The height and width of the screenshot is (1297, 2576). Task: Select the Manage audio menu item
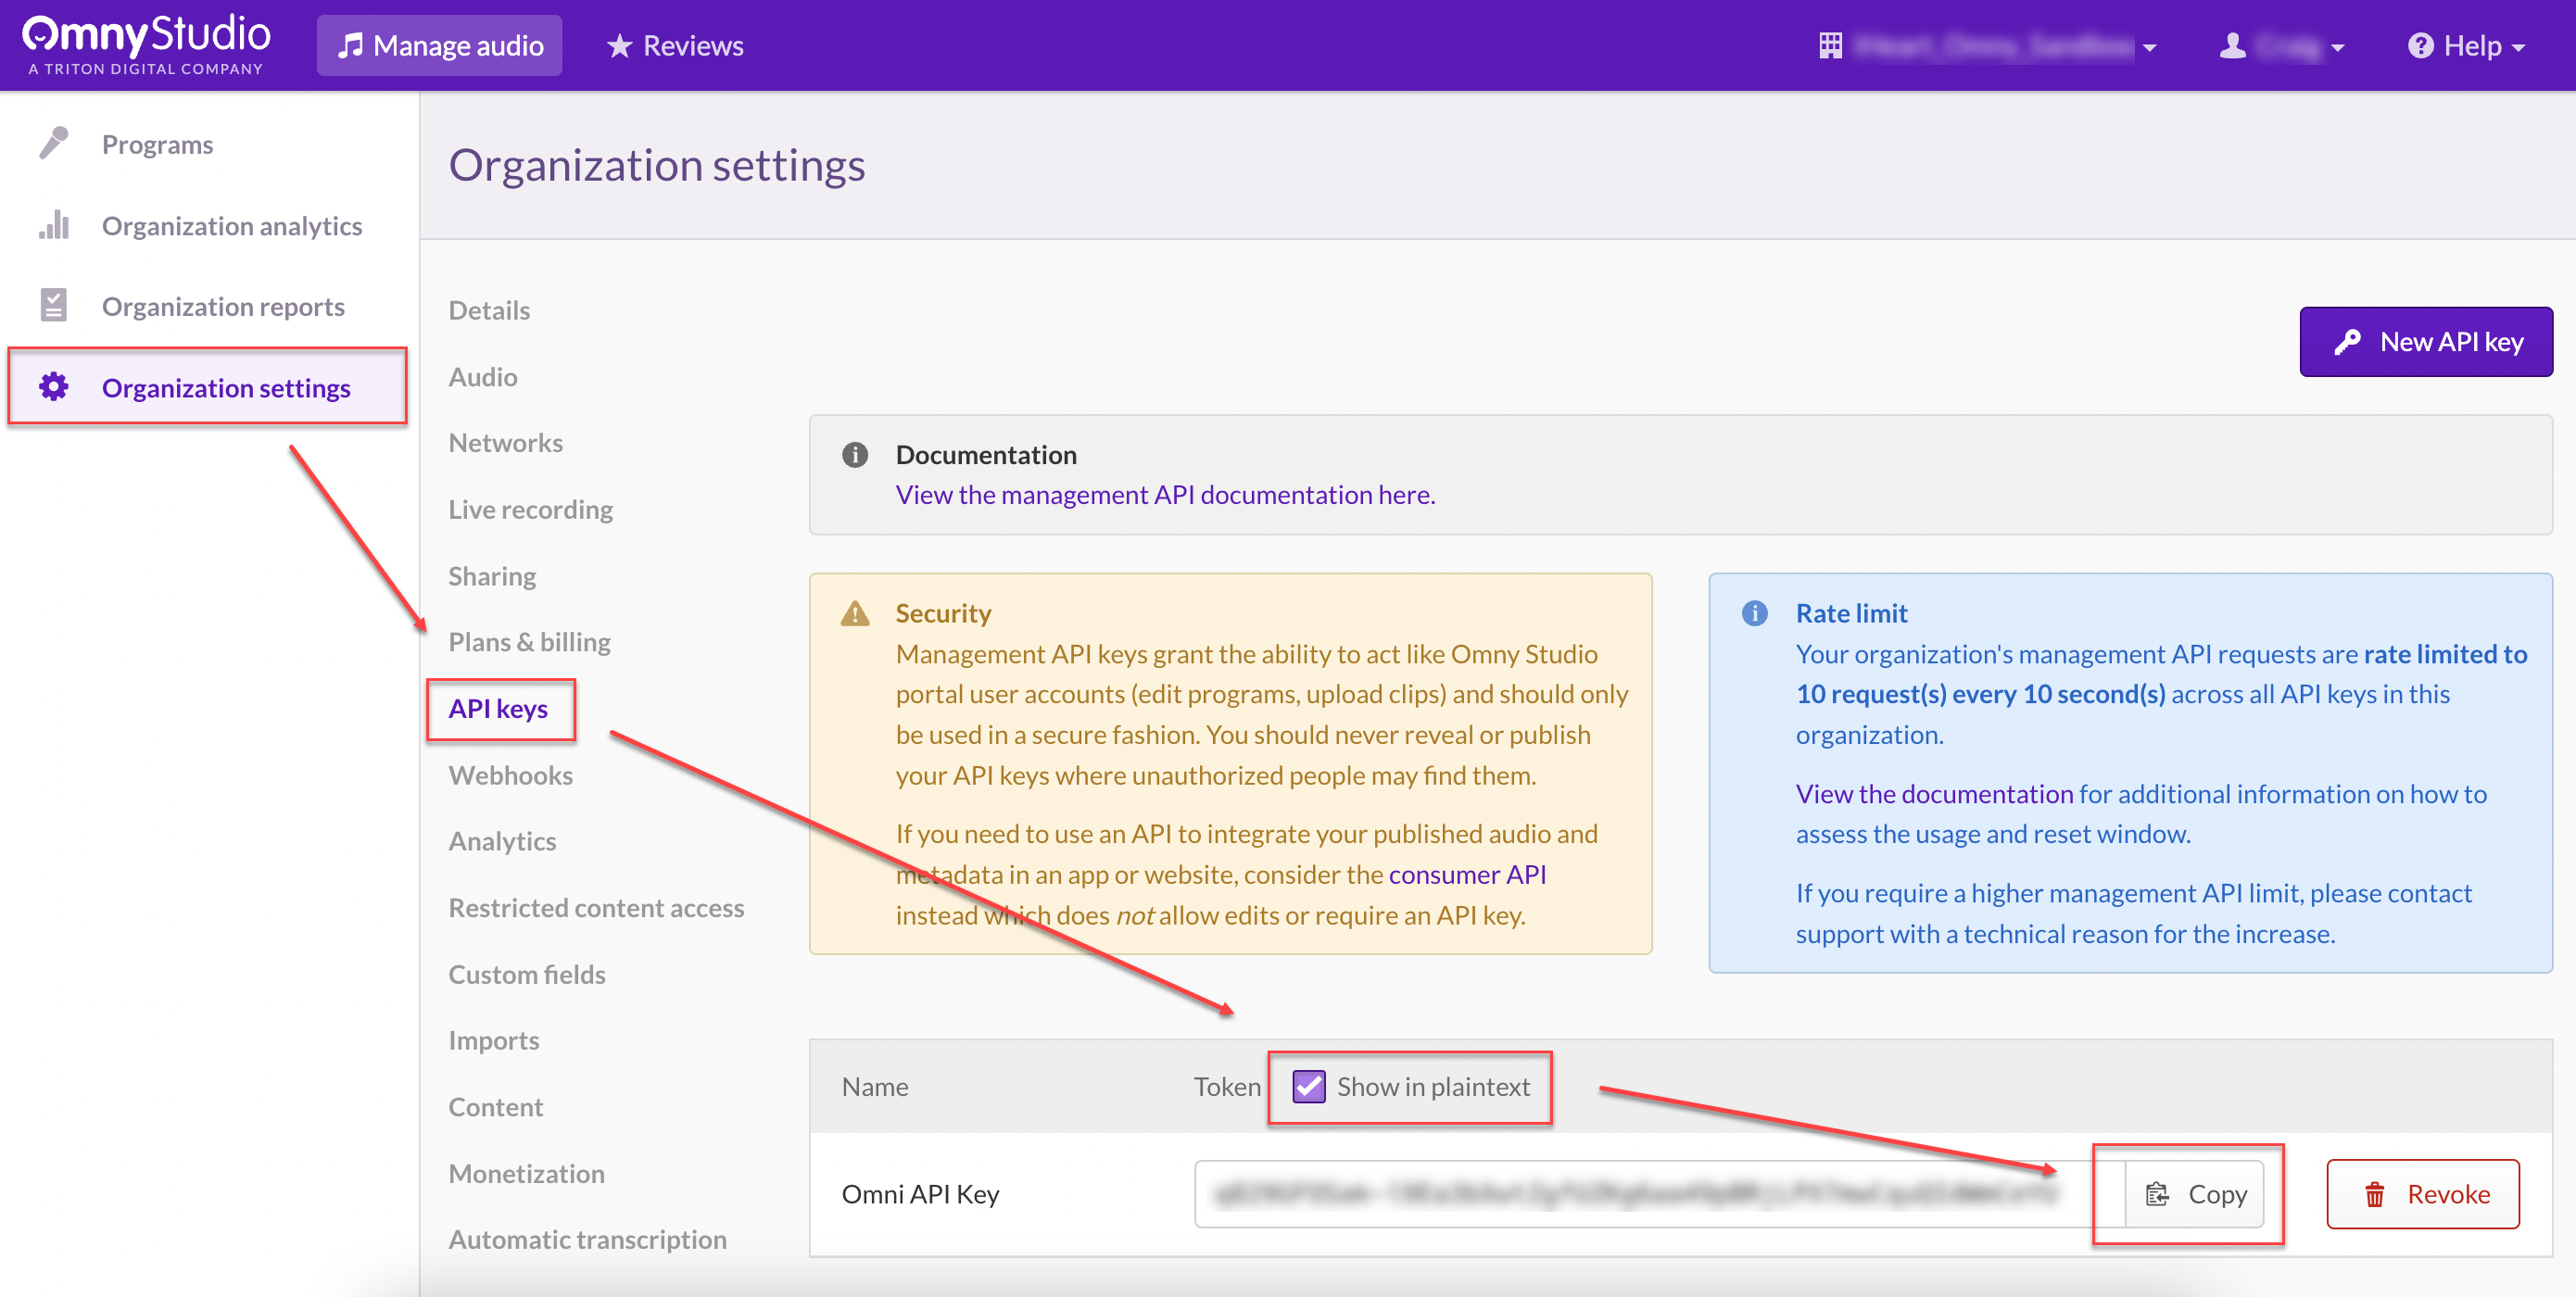(x=439, y=46)
